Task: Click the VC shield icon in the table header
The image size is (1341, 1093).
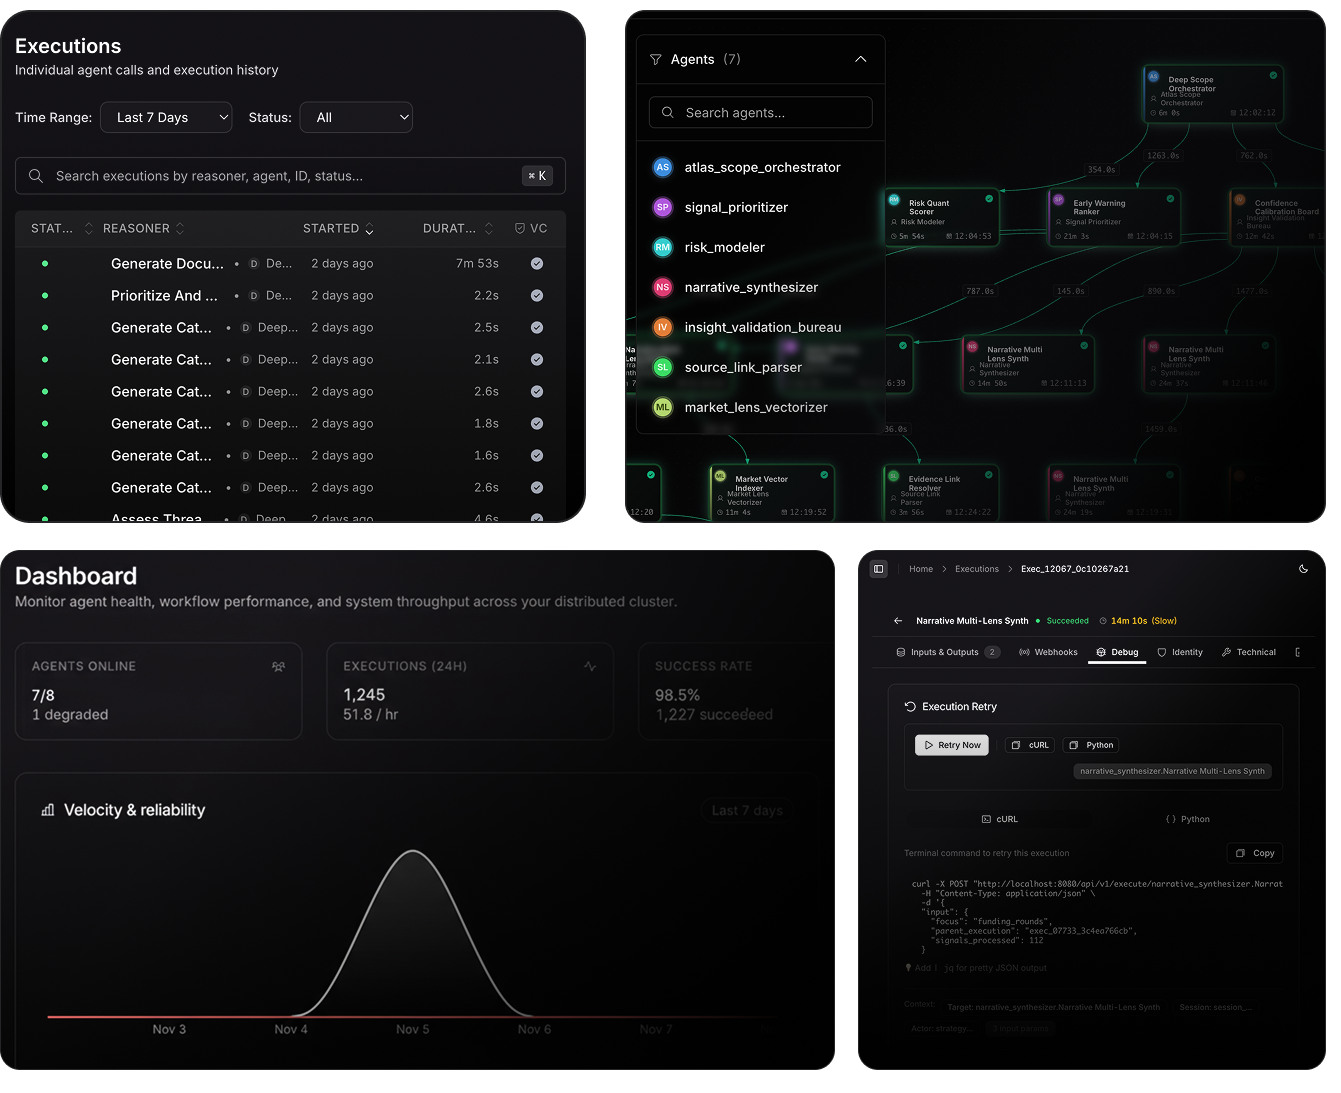Action: [520, 228]
